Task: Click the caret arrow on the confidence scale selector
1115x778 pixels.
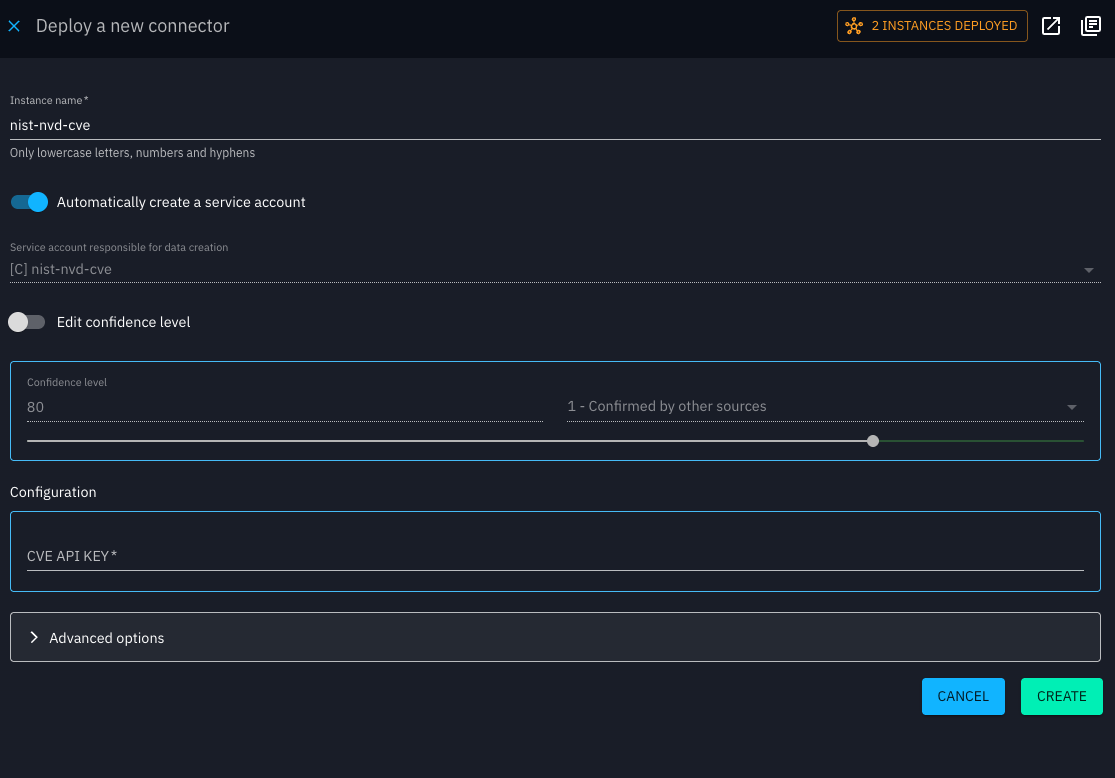Action: 1072,407
